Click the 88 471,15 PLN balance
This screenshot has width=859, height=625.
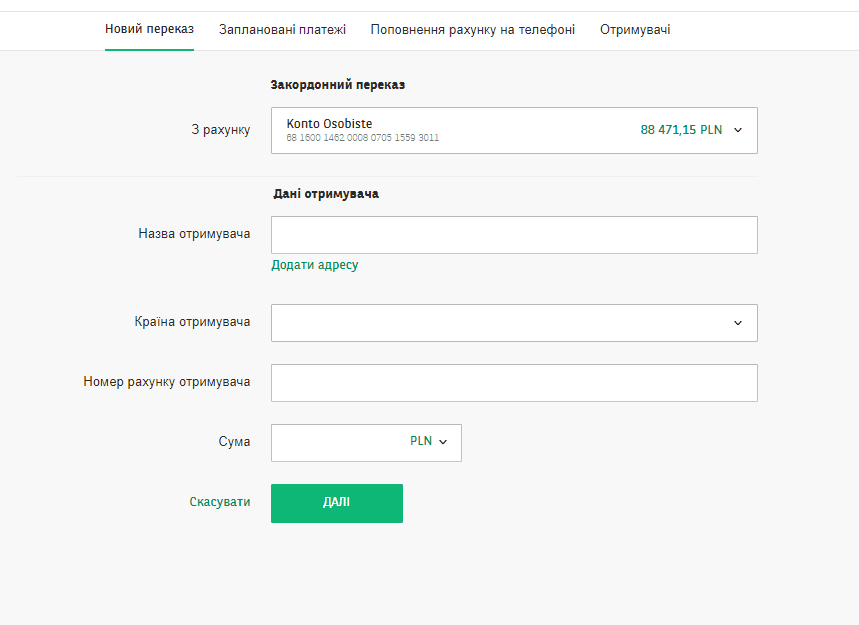tap(681, 130)
